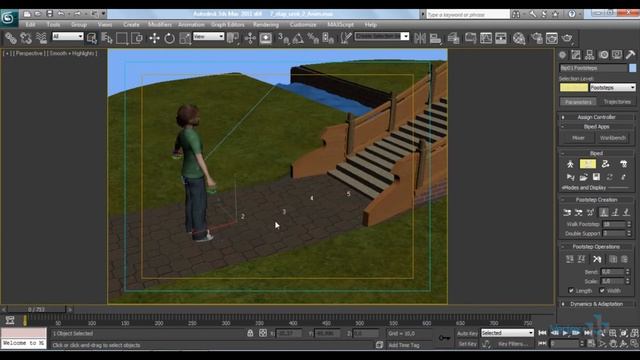Select the Link tool in main toolbar
640x360 pixels.
[x=11, y=38]
